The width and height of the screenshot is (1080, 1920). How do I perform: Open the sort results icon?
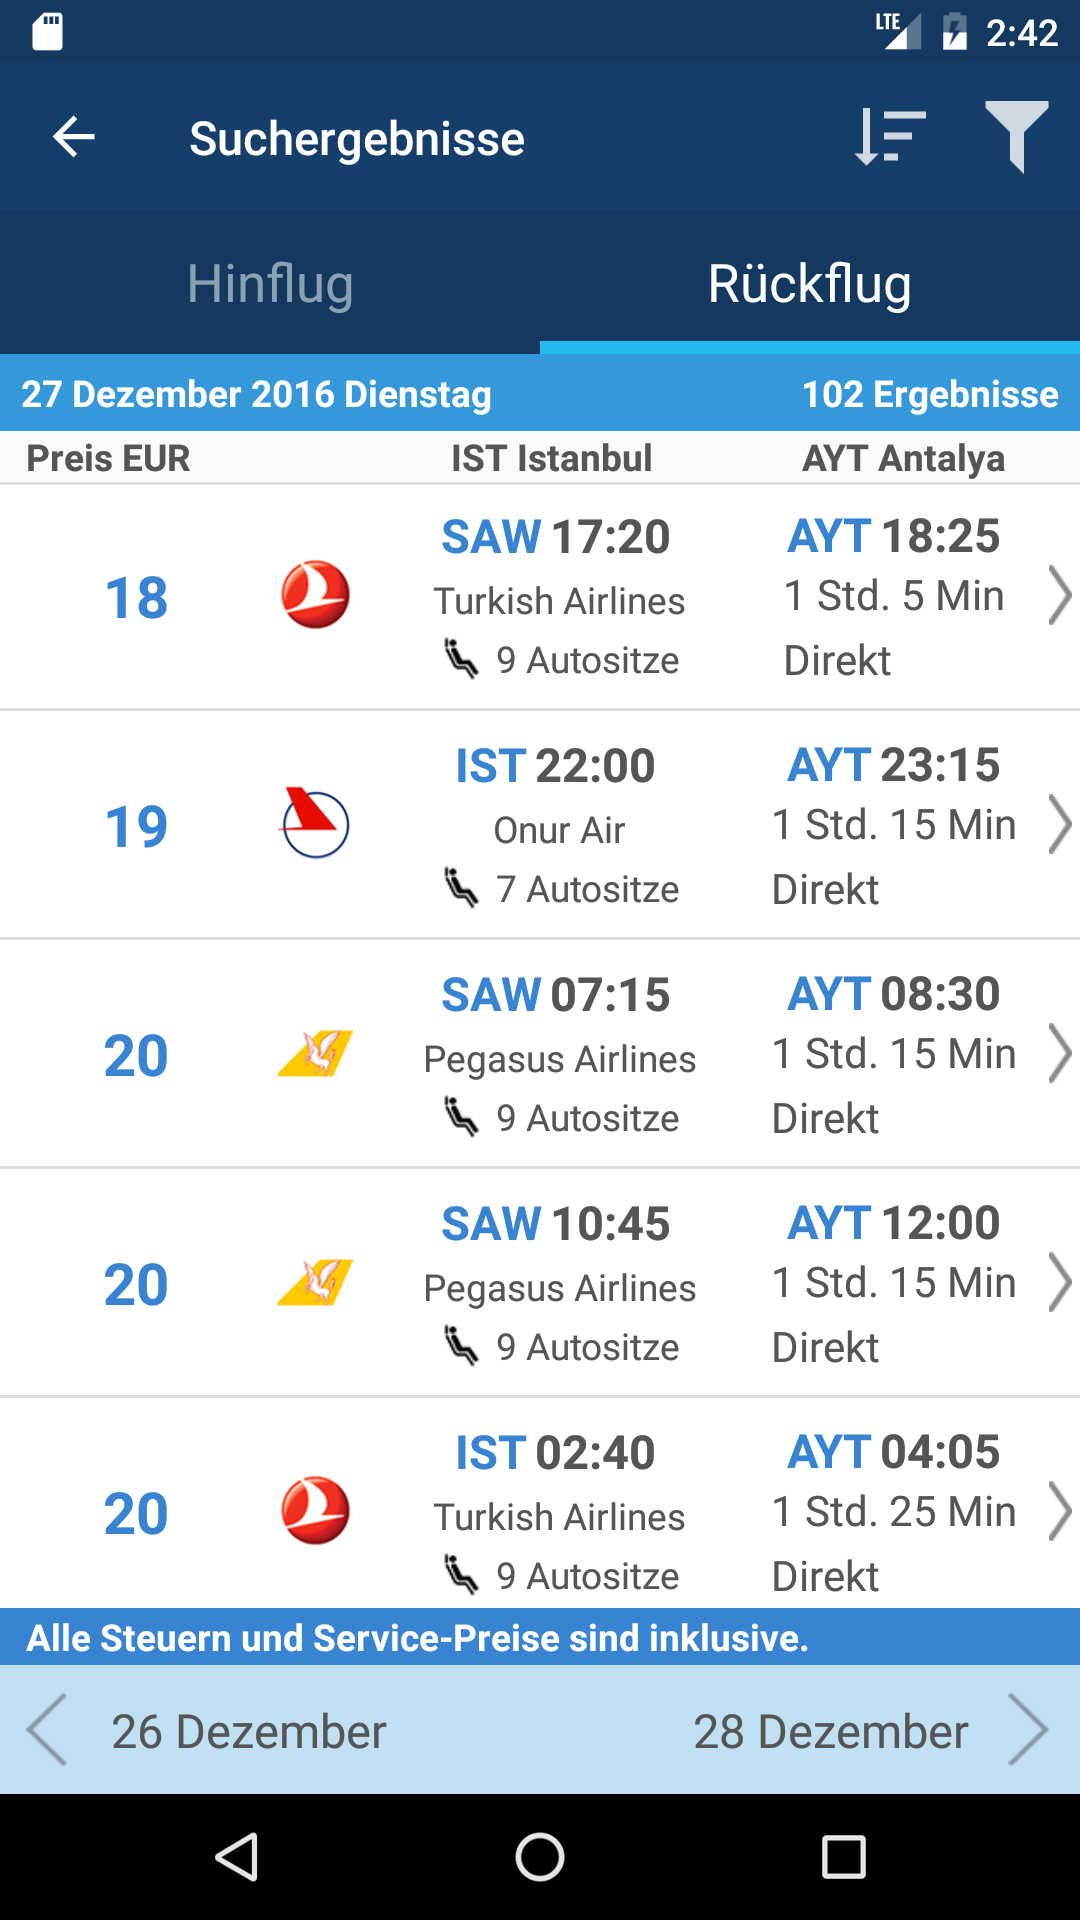pyautogui.click(x=890, y=137)
